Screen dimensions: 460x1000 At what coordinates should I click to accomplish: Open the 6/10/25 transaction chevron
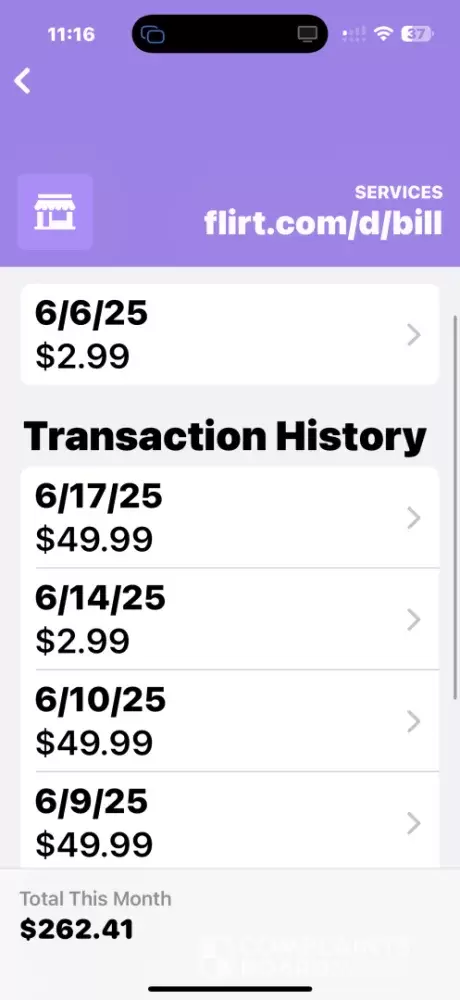point(414,721)
